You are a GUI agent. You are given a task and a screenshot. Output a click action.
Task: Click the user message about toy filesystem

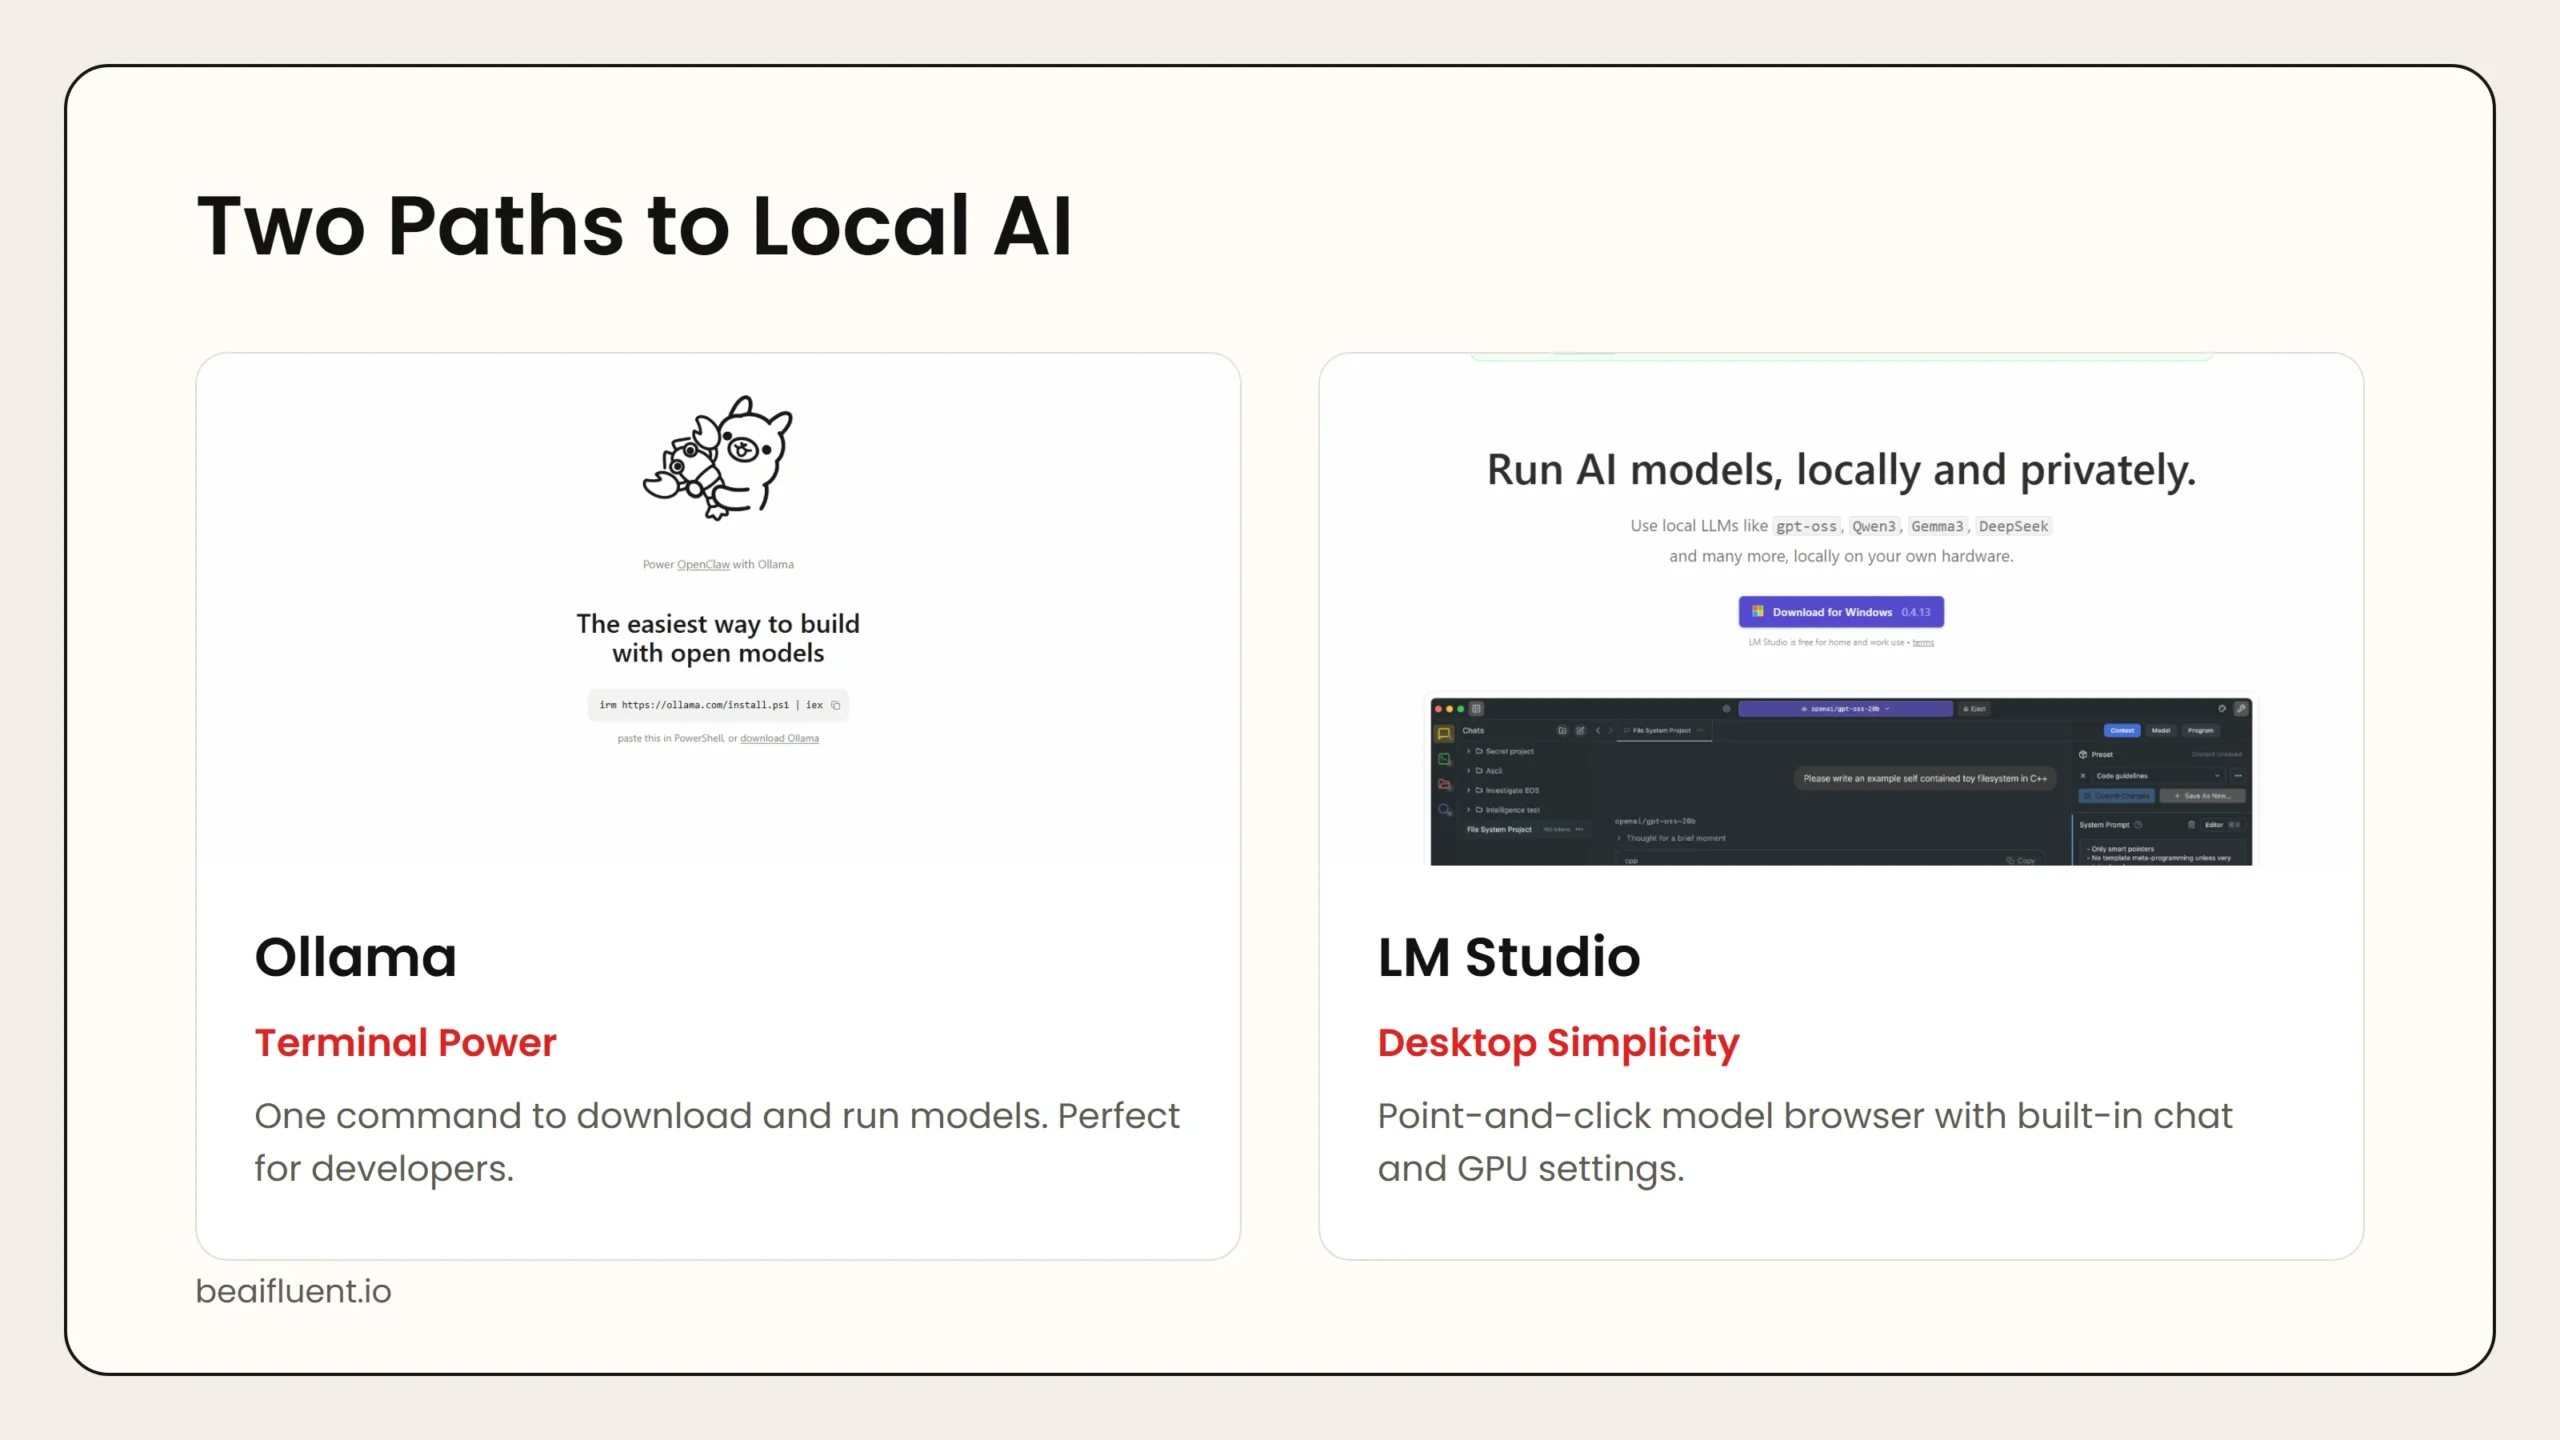(1925, 778)
